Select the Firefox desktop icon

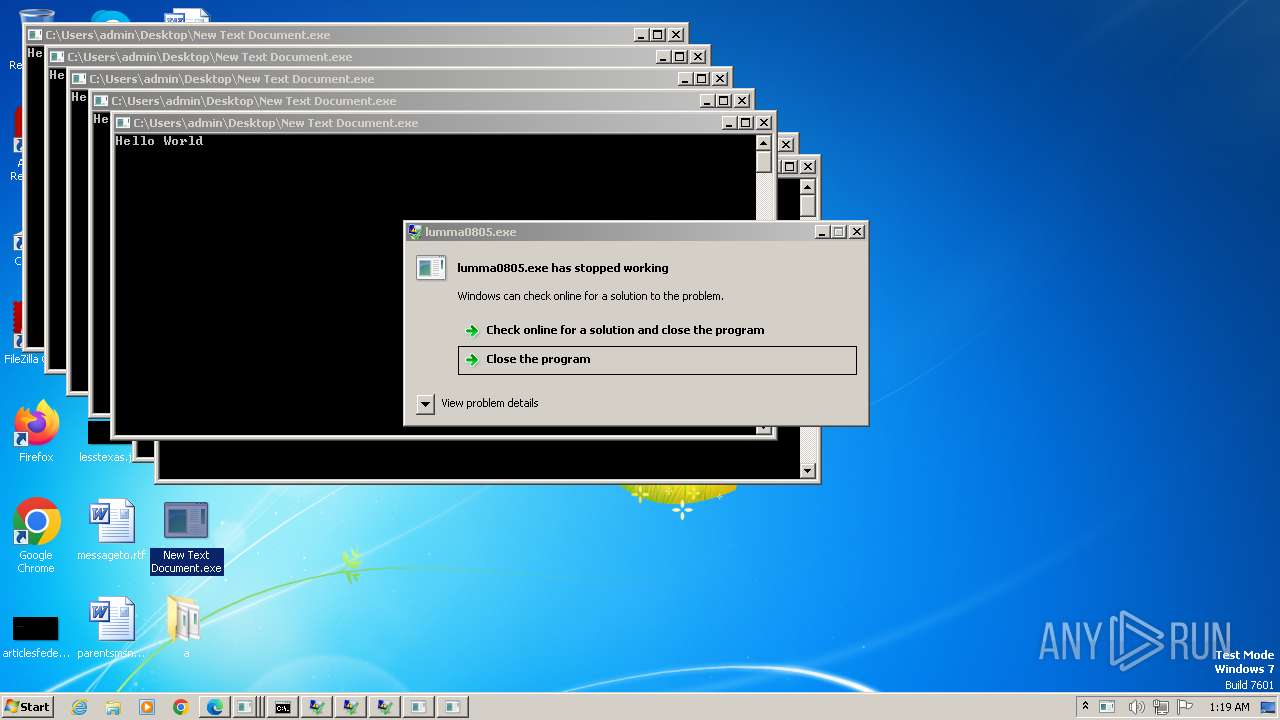(36, 432)
